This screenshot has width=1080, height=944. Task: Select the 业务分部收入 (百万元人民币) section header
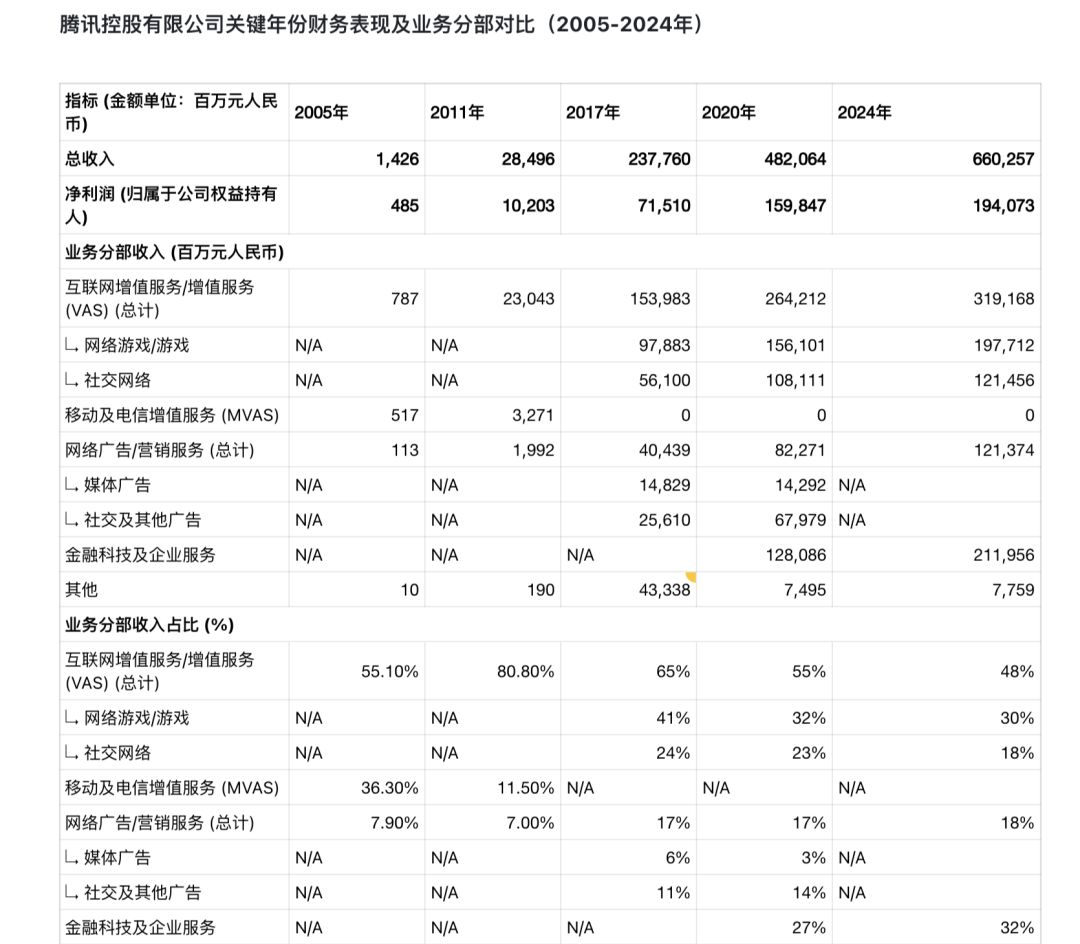click(x=174, y=252)
